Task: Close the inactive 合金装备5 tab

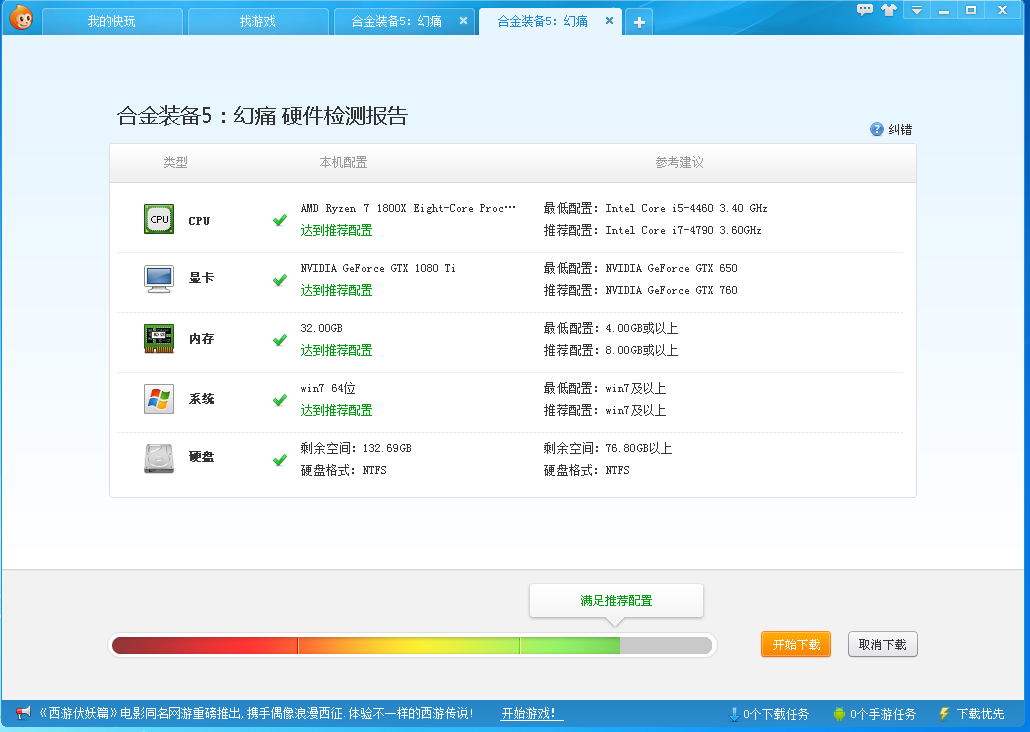Action: [x=463, y=20]
